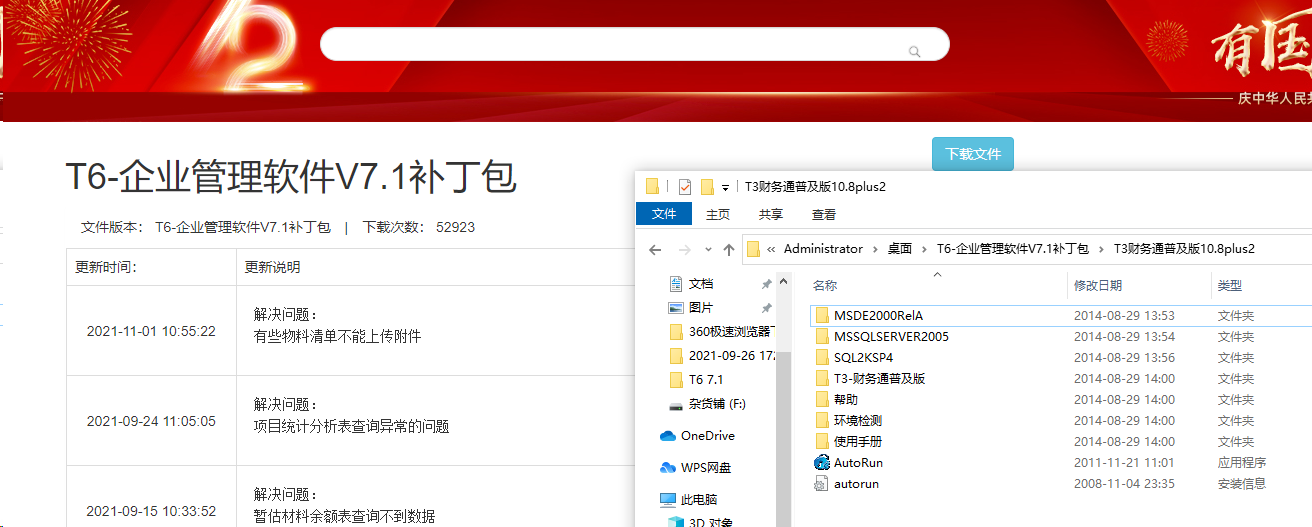Switch to the 共享 ribbon tab
The image size is (1312, 527).
click(771, 214)
